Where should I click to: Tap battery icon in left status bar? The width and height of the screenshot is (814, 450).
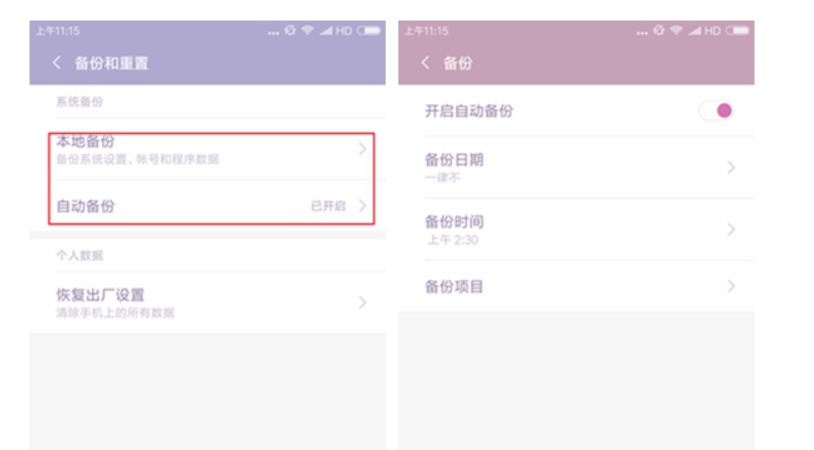pos(369,31)
